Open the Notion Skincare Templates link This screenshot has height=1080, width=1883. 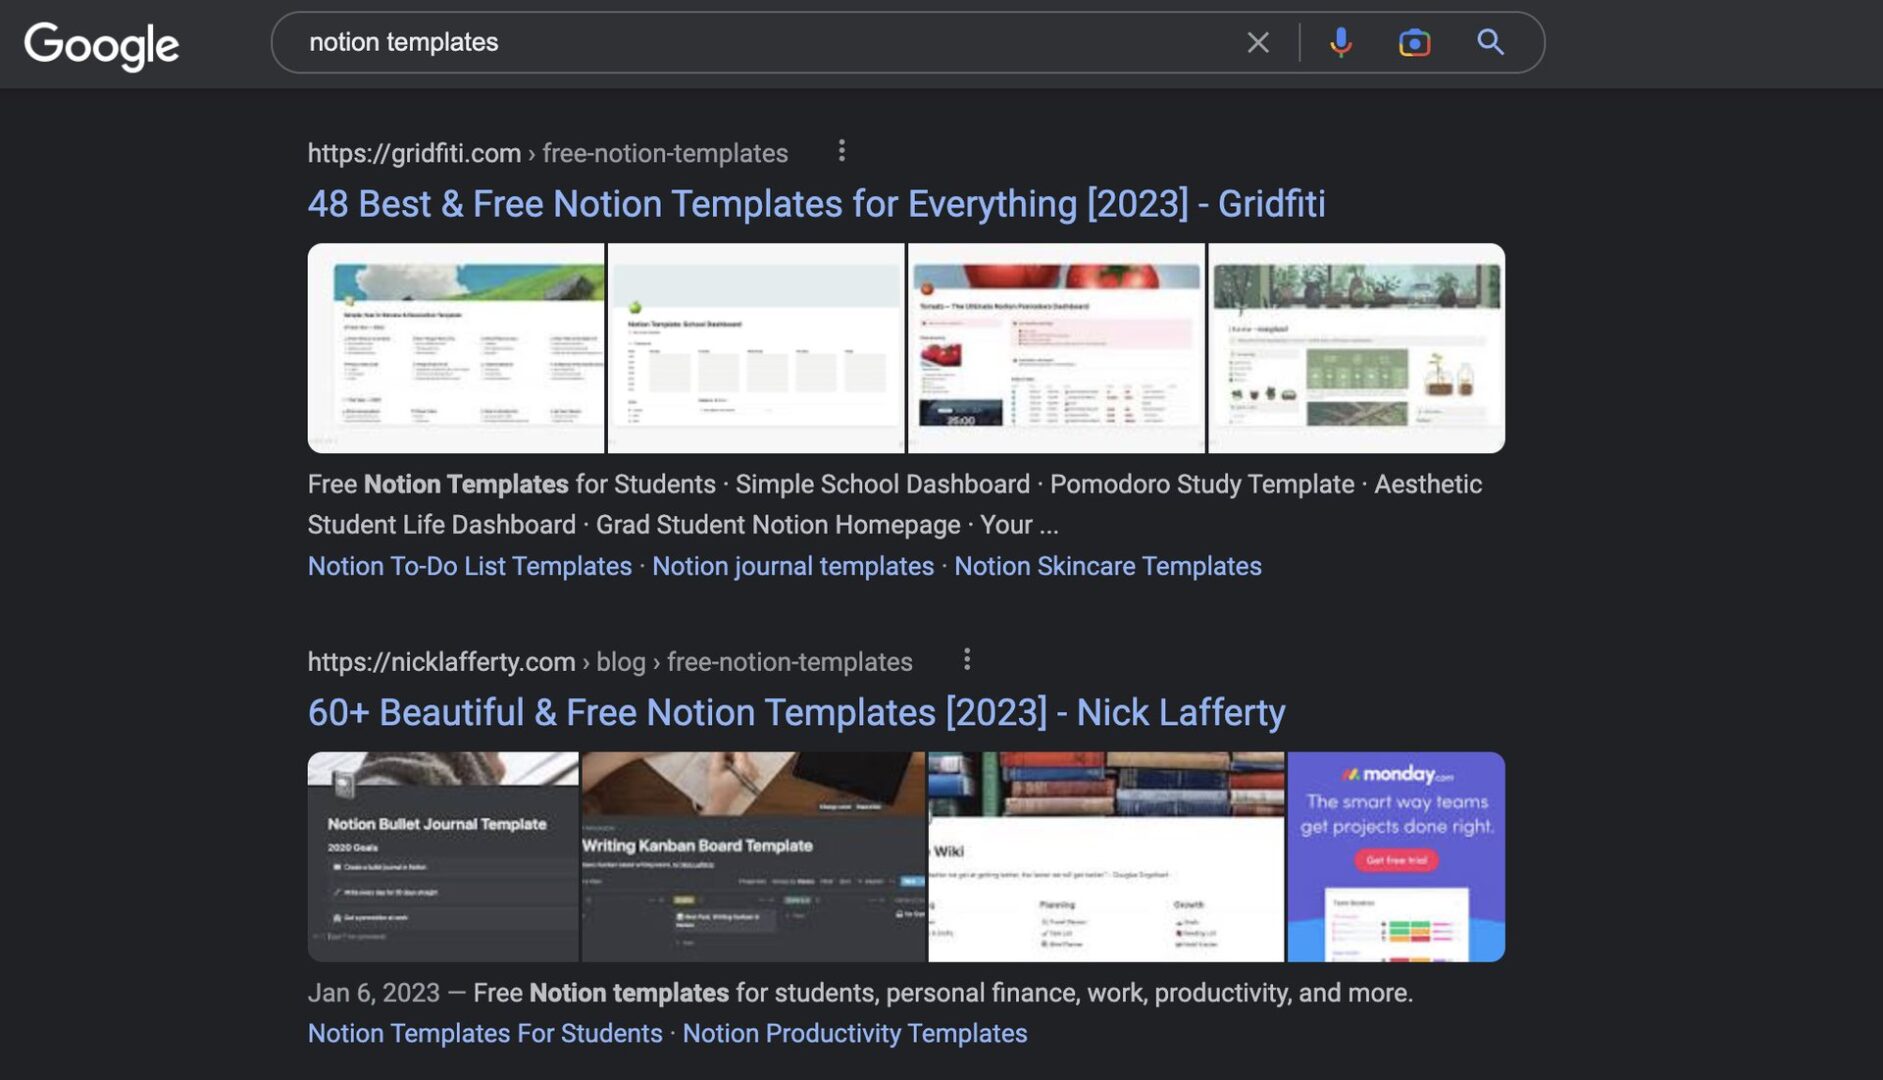(1108, 565)
